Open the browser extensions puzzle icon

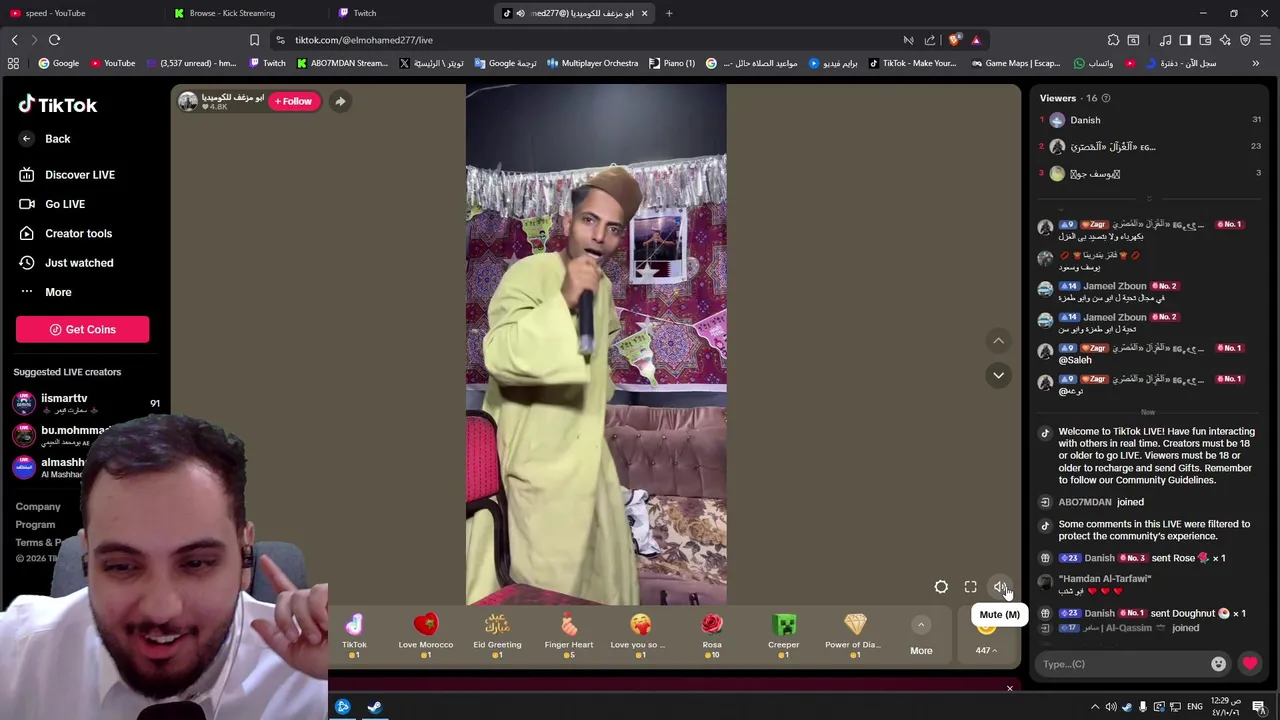(1113, 40)
